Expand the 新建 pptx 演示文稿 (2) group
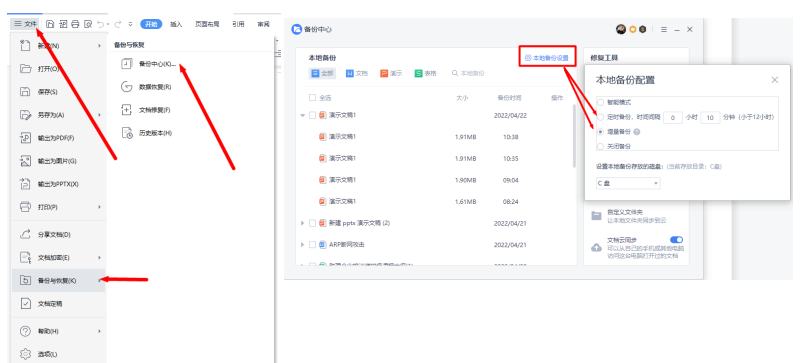This screenshot has width=803, height=363. point(303,223)
